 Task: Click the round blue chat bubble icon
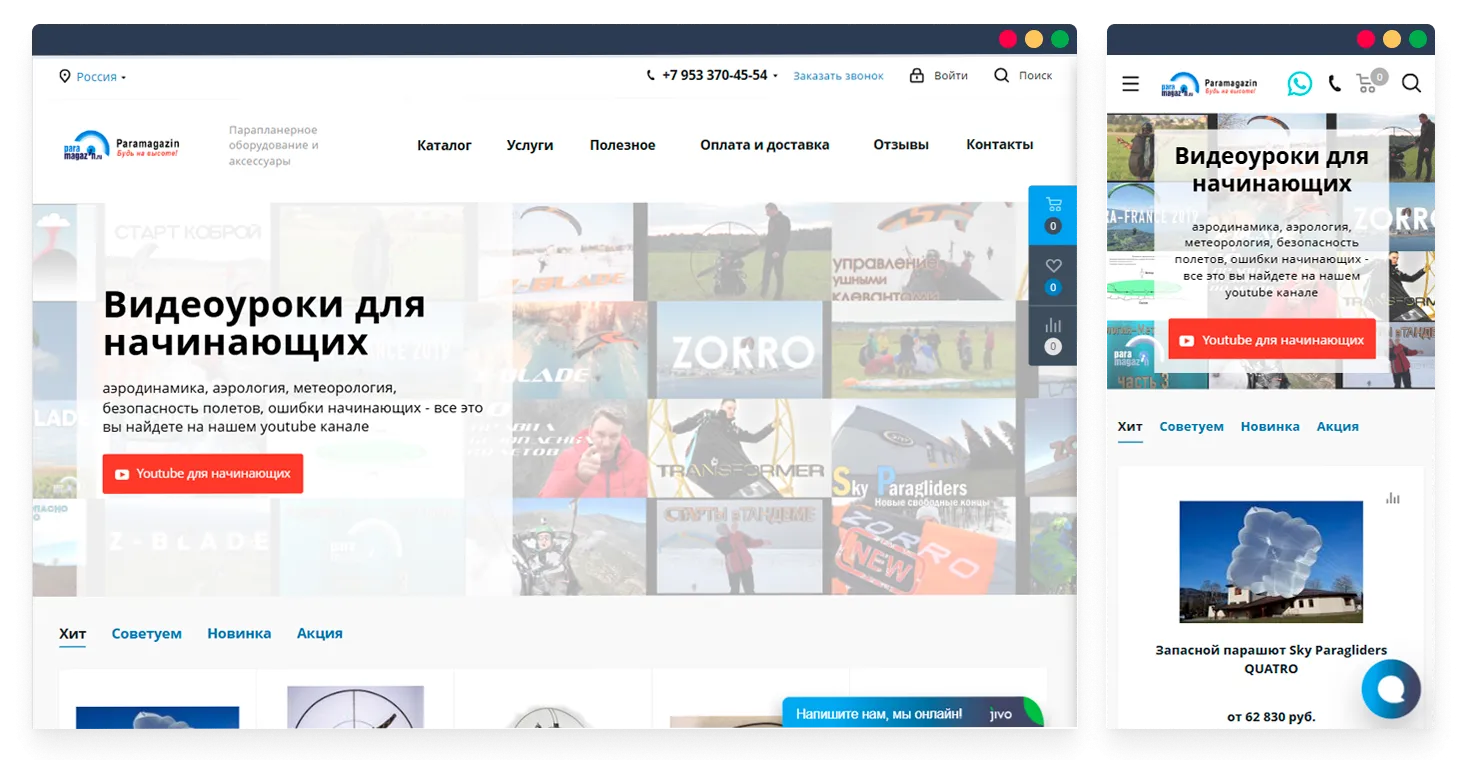pyautogui.click(x=1390, y=689)
